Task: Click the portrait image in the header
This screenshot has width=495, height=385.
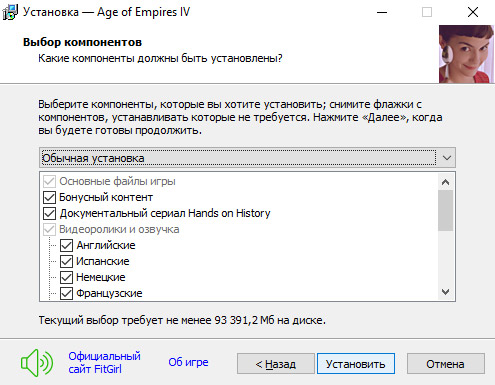Action: (466, 54)
